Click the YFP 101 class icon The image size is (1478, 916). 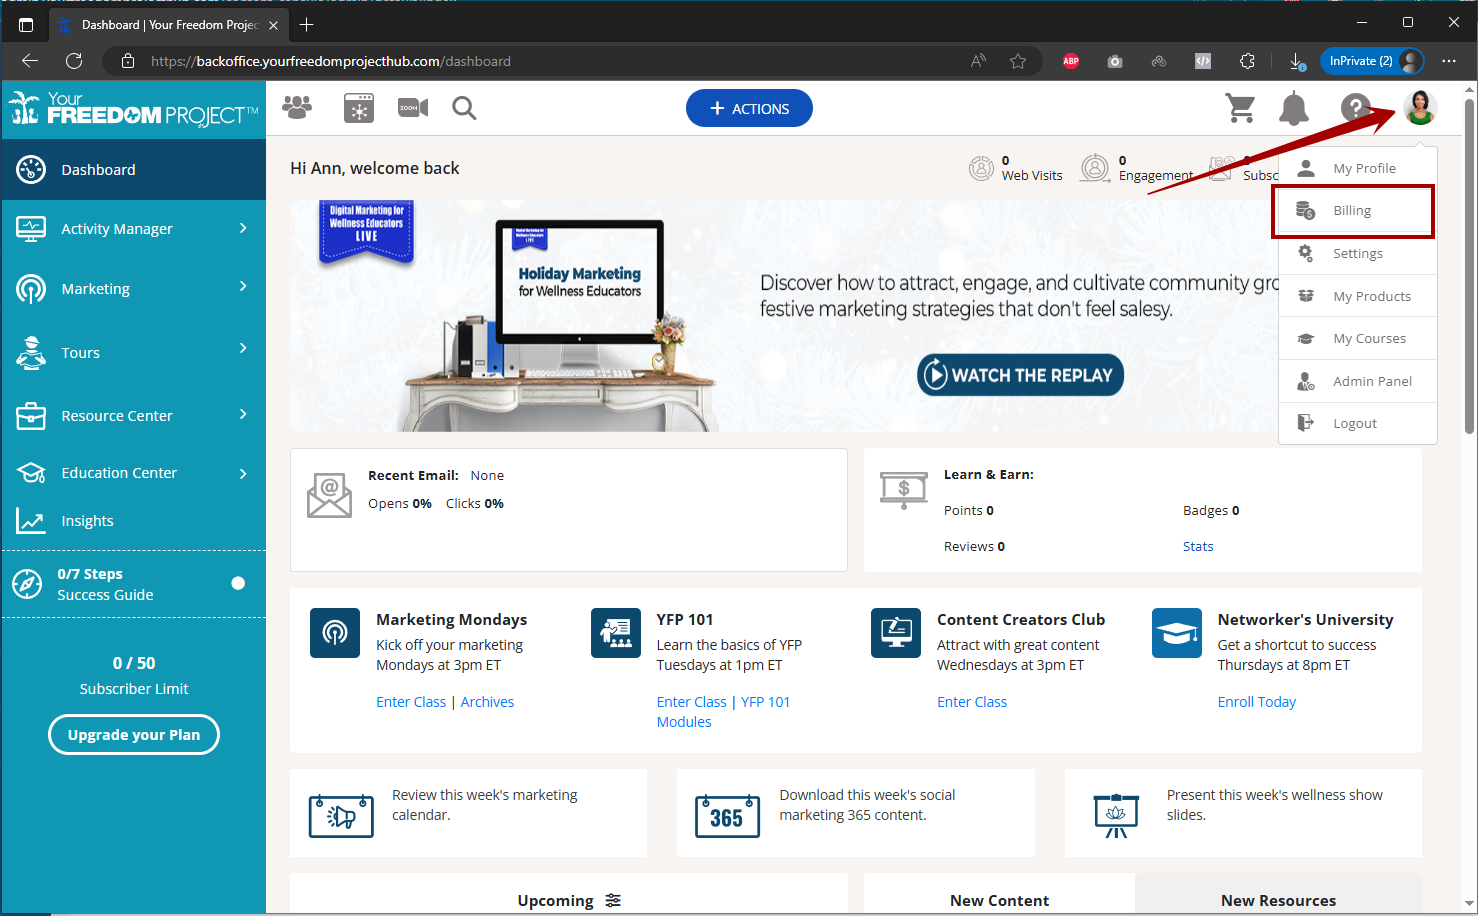pos(616,633)
